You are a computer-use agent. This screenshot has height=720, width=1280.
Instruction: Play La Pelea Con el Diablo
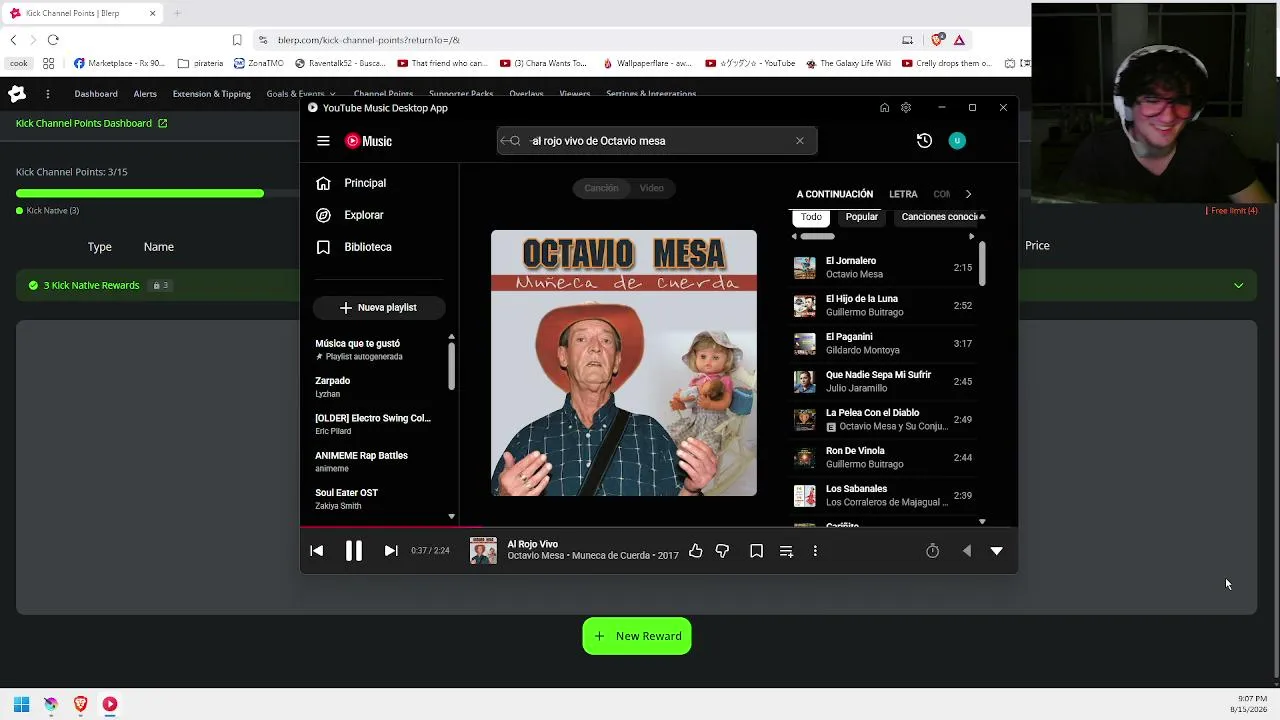click(883, 419)
